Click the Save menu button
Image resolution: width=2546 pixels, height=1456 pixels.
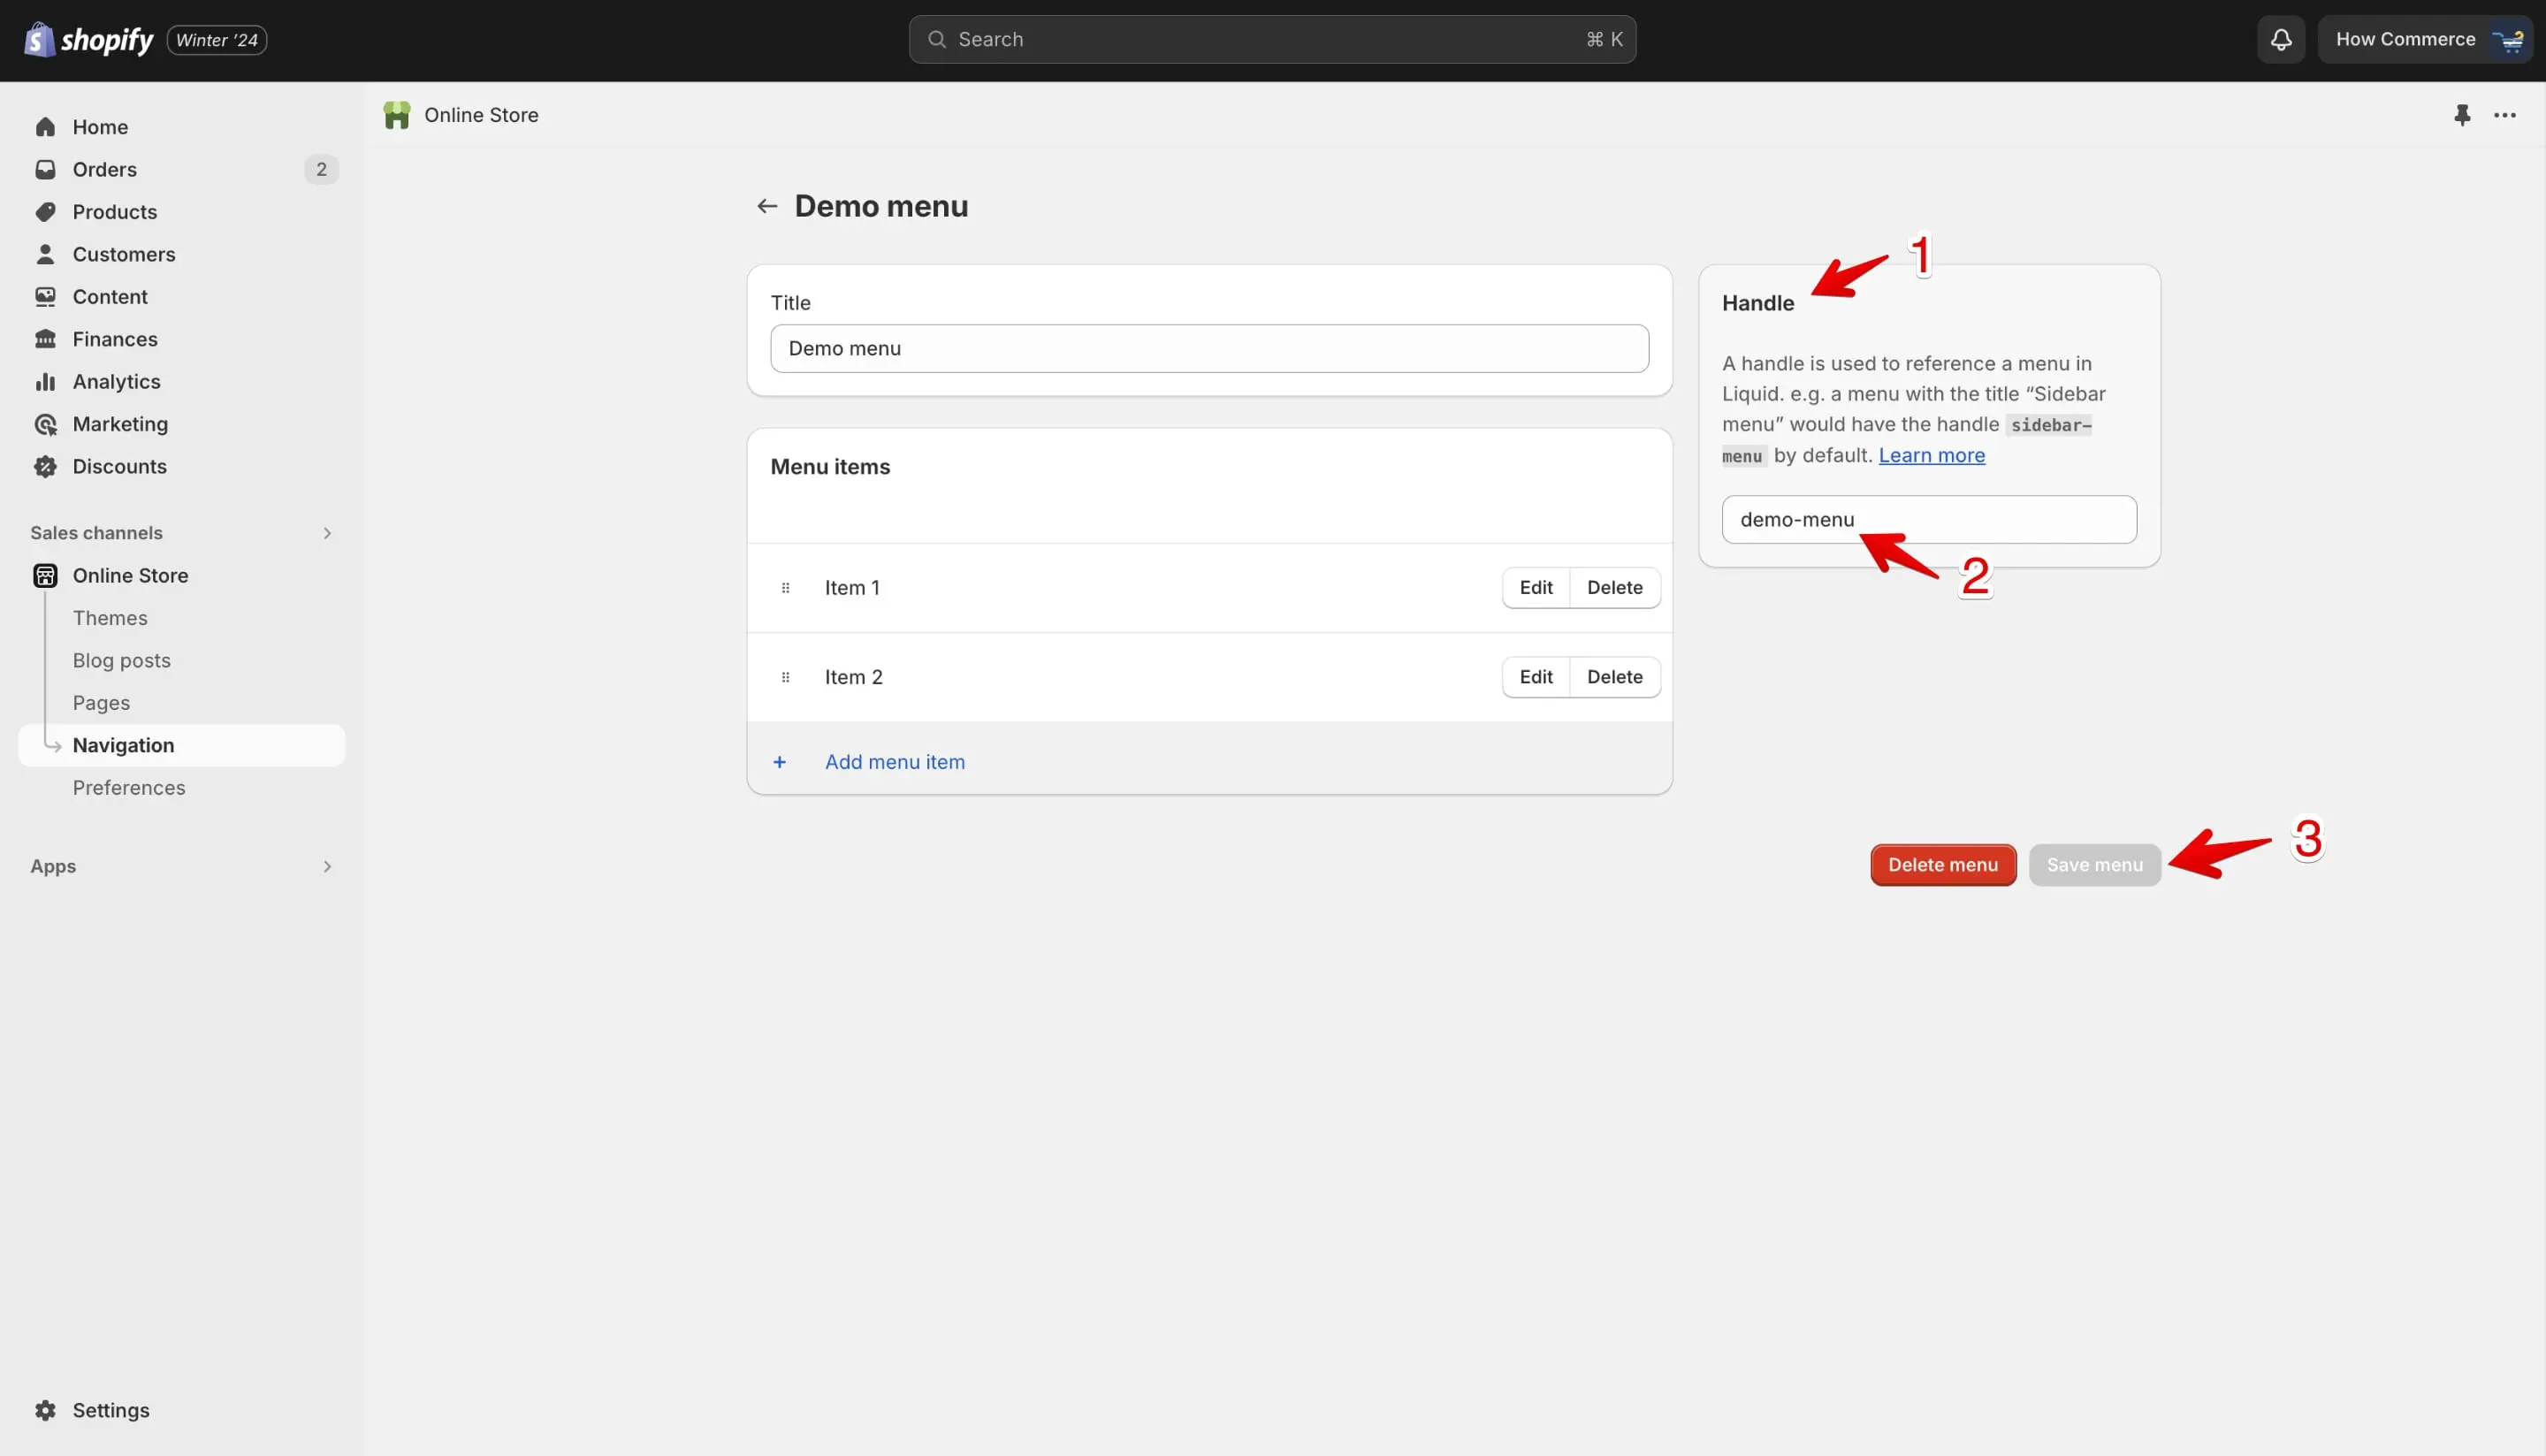2095,865
